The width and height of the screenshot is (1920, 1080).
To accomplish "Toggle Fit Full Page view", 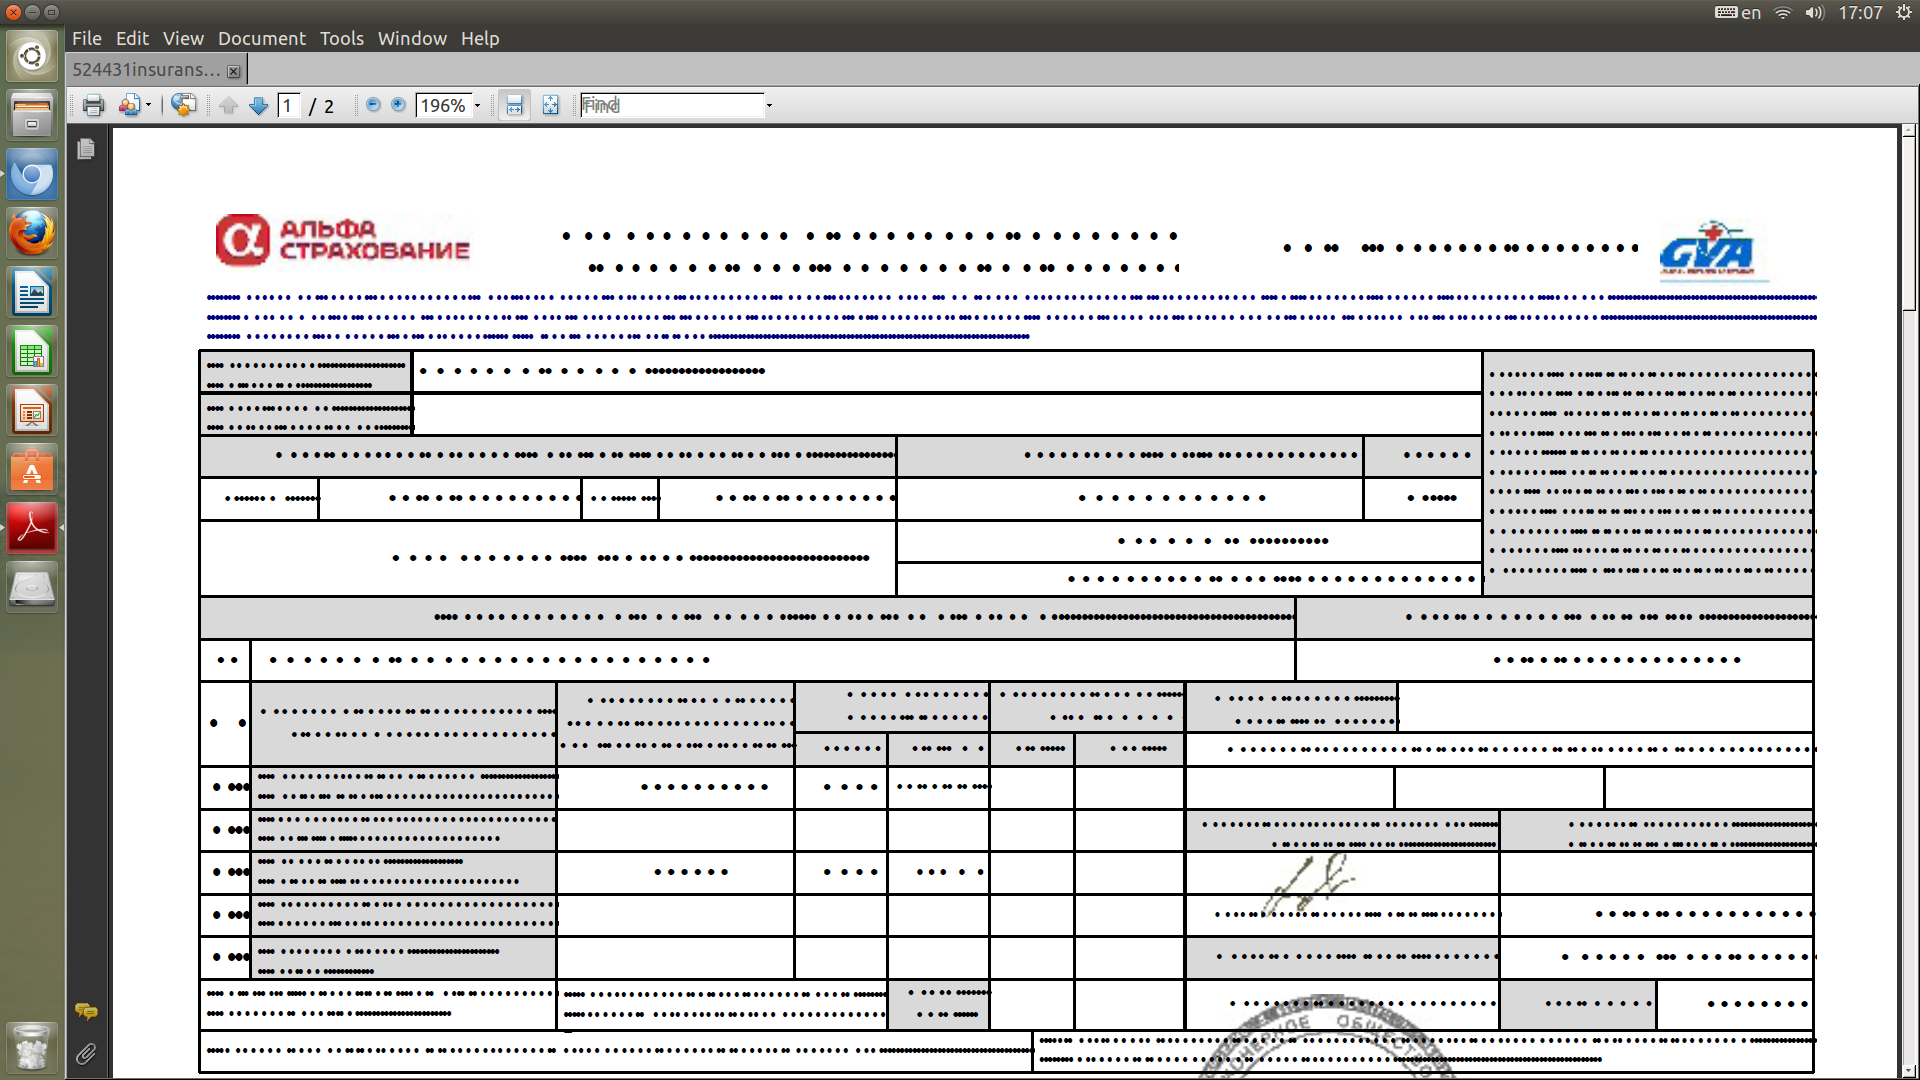I will [550, 105].
